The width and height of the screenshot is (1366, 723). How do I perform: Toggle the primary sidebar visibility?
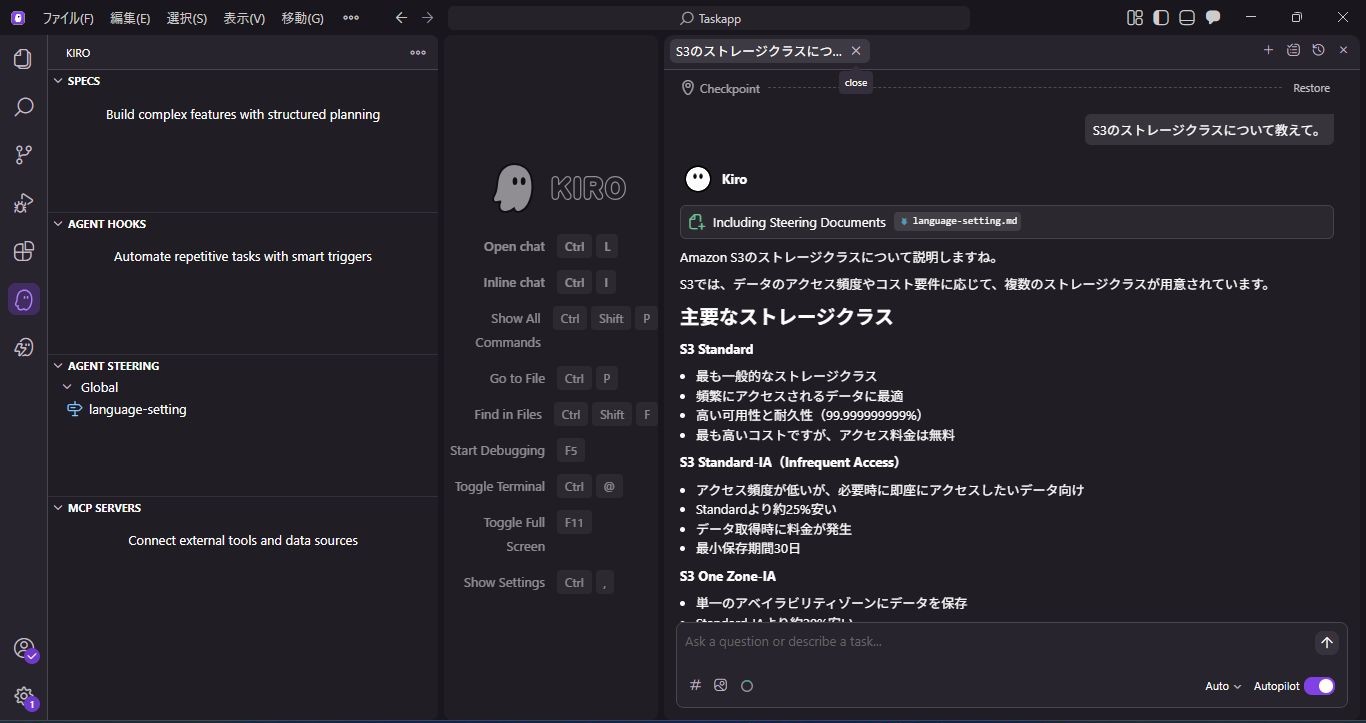coord(1160,17)
